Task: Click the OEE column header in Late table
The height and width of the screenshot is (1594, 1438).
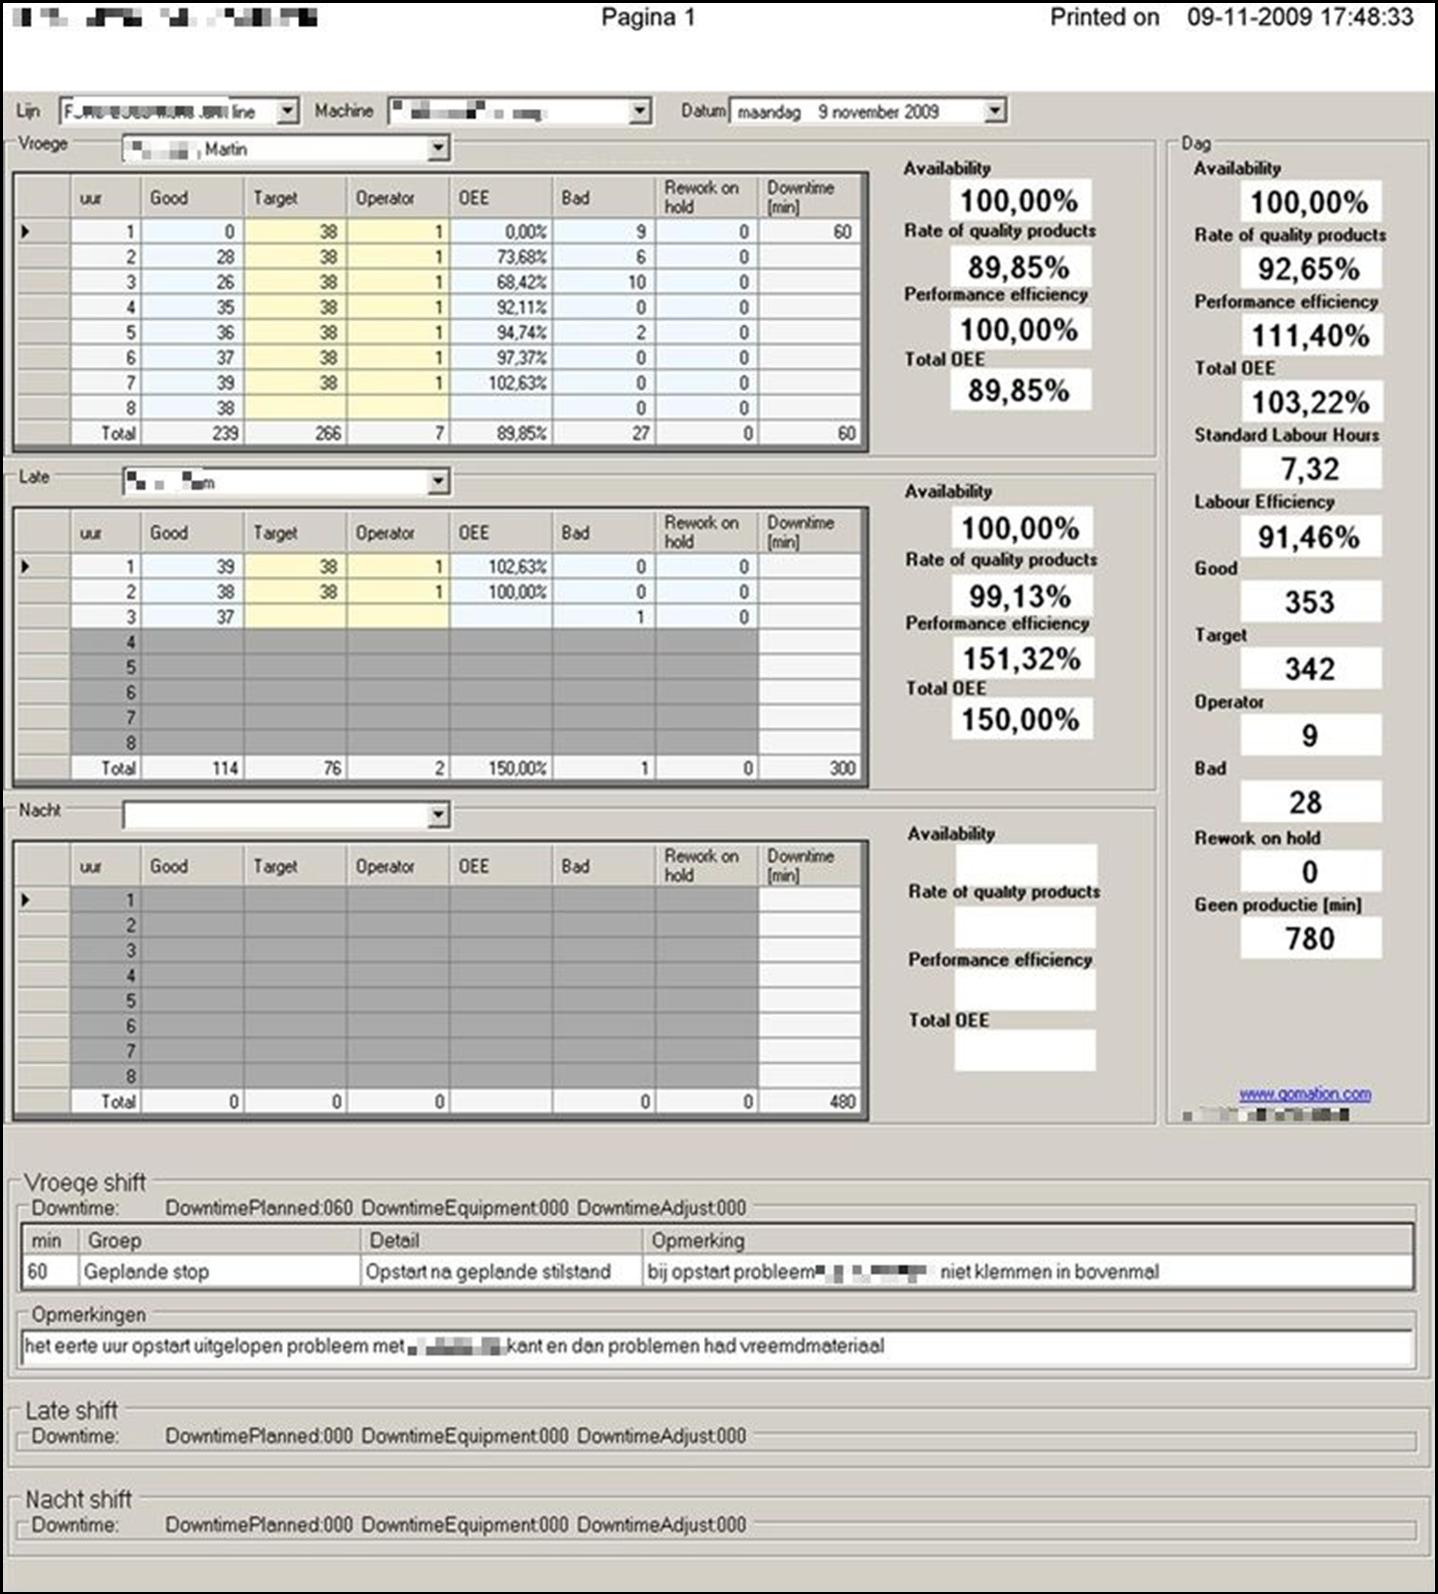Action: (x=500, y=533)
